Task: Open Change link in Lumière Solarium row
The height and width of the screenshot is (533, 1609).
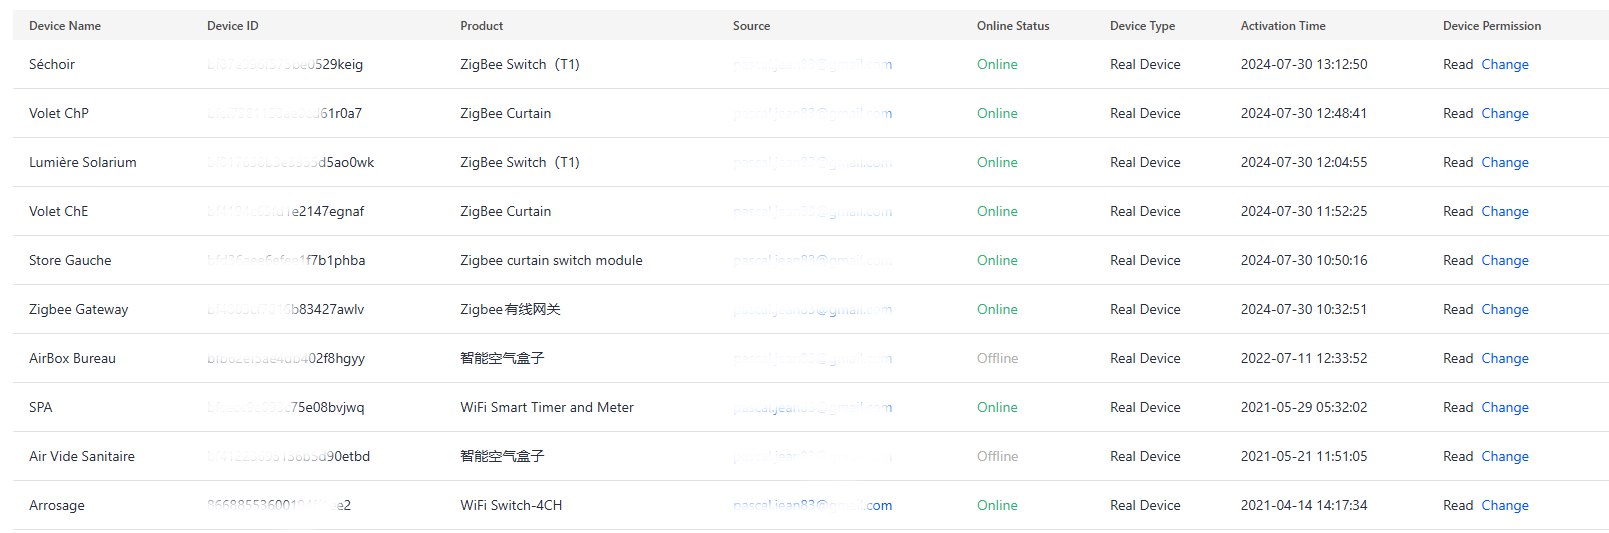Action: (x=1504, y=162)
